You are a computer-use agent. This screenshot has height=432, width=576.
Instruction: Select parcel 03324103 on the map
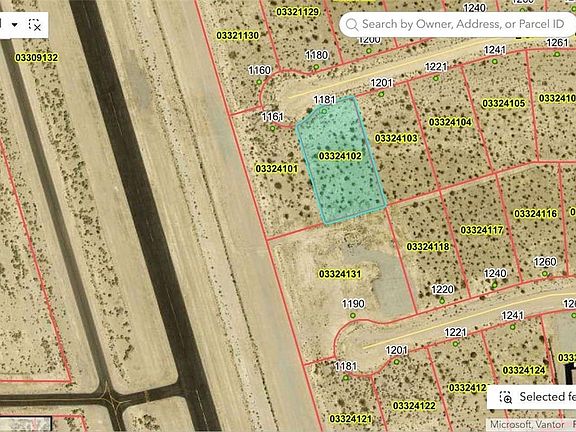tap(396, 138)
